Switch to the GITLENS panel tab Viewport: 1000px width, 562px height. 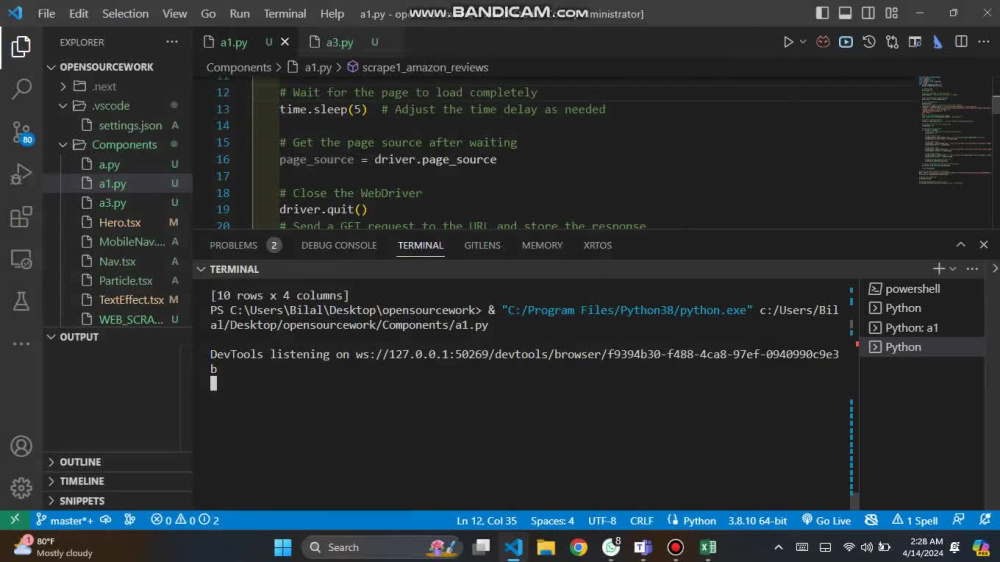click(482, 246)
